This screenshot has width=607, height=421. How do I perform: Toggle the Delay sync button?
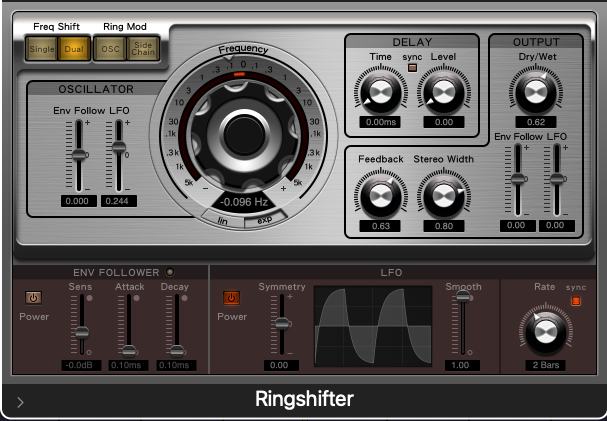tap(413, 68)
